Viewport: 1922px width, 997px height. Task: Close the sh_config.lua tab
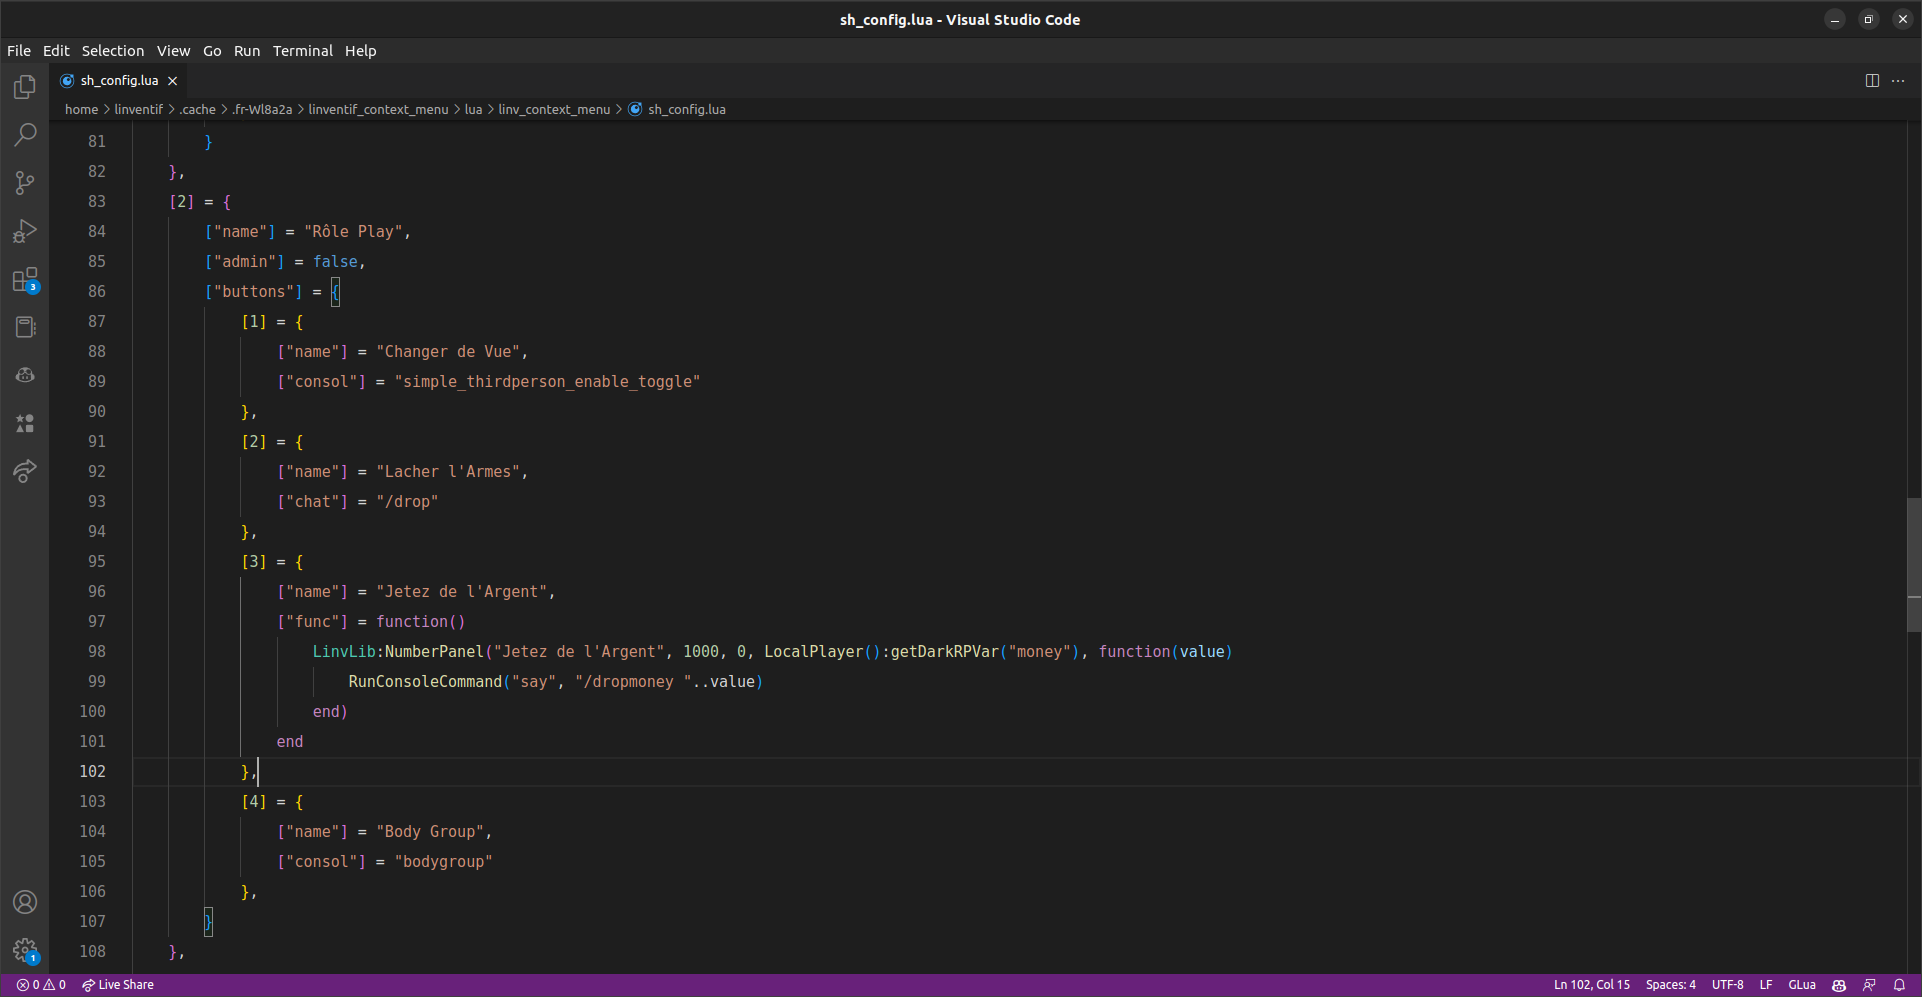(172, 81)
